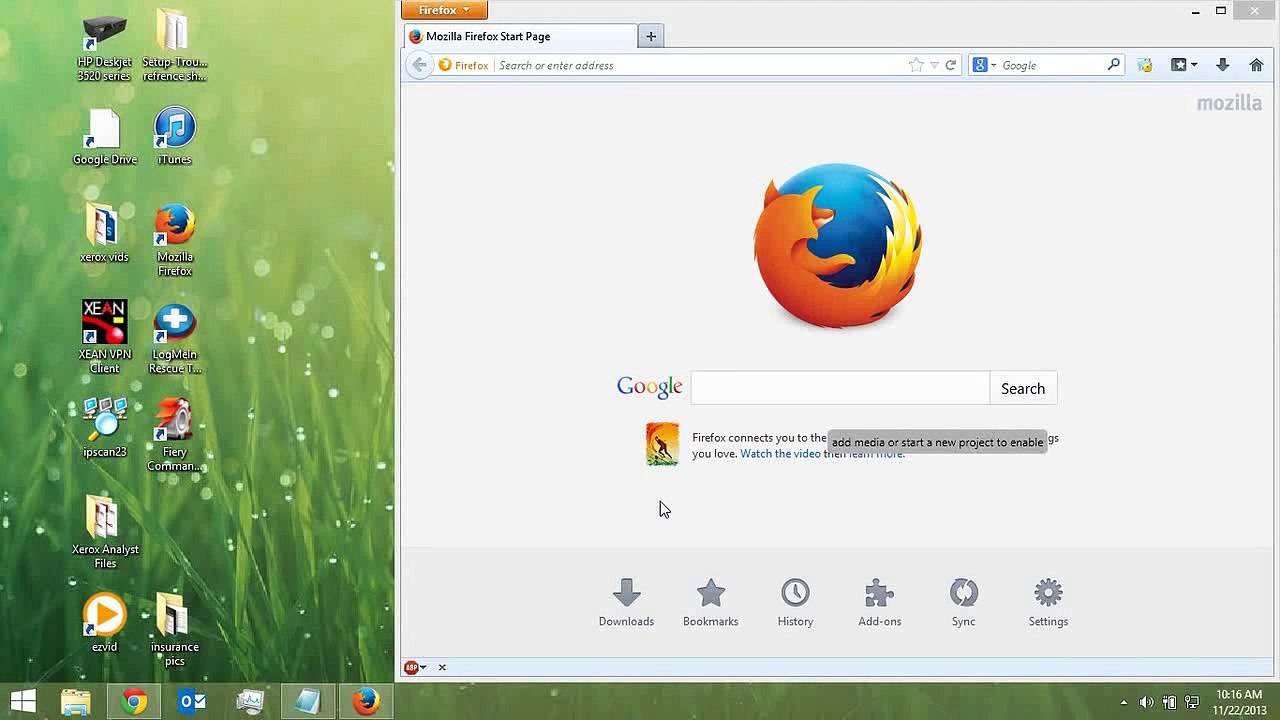This screenshot has width=1280, height=720.
Task: Open a new tab with the plus button
Action: click(651, 36)
